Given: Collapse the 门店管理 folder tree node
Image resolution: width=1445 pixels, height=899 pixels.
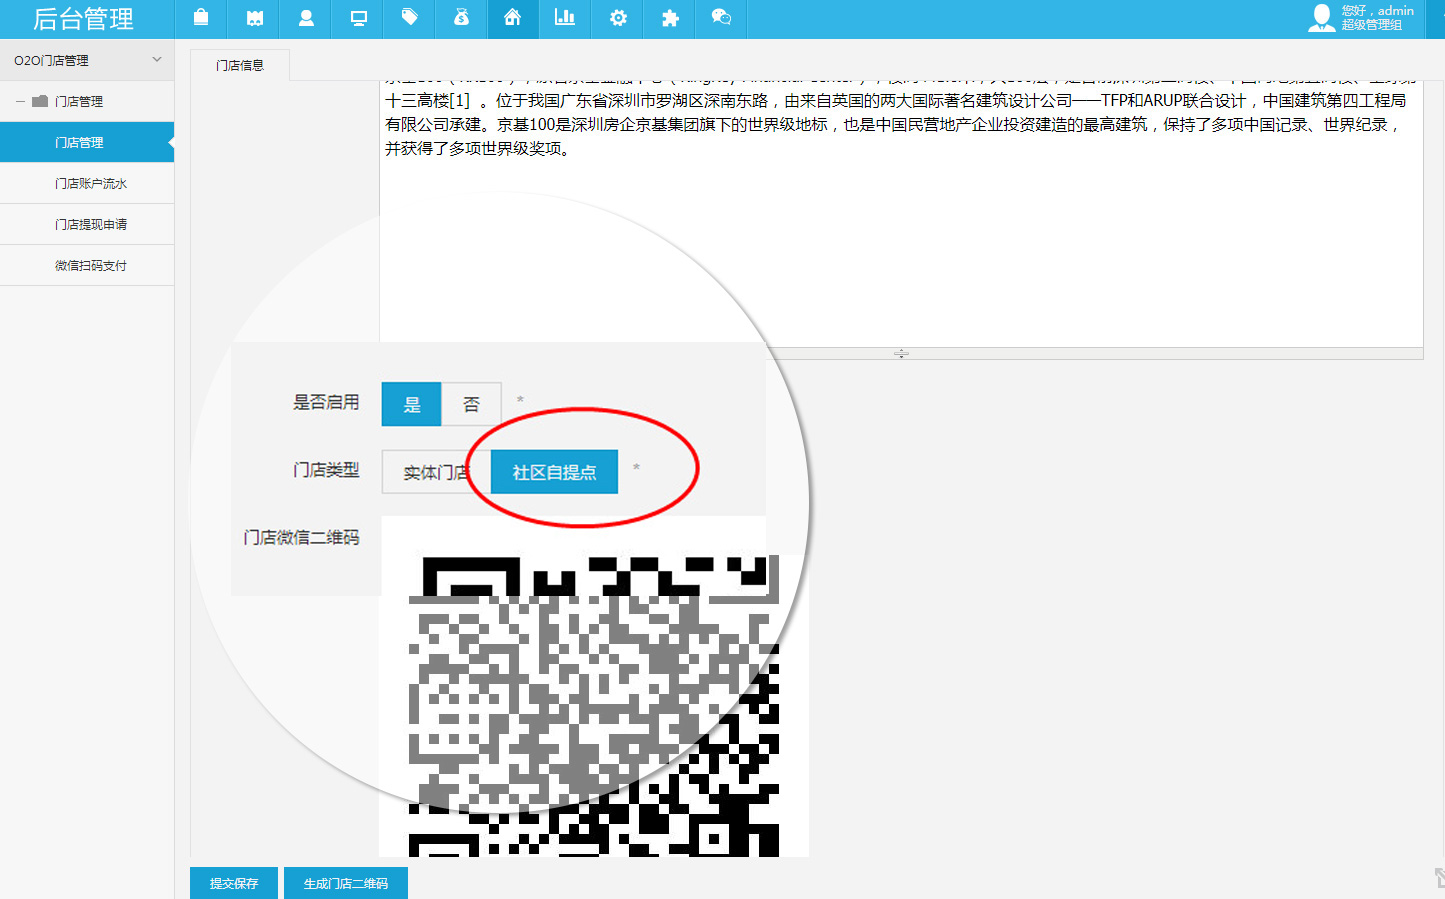Looking at the screenshot, I should 20,101.
